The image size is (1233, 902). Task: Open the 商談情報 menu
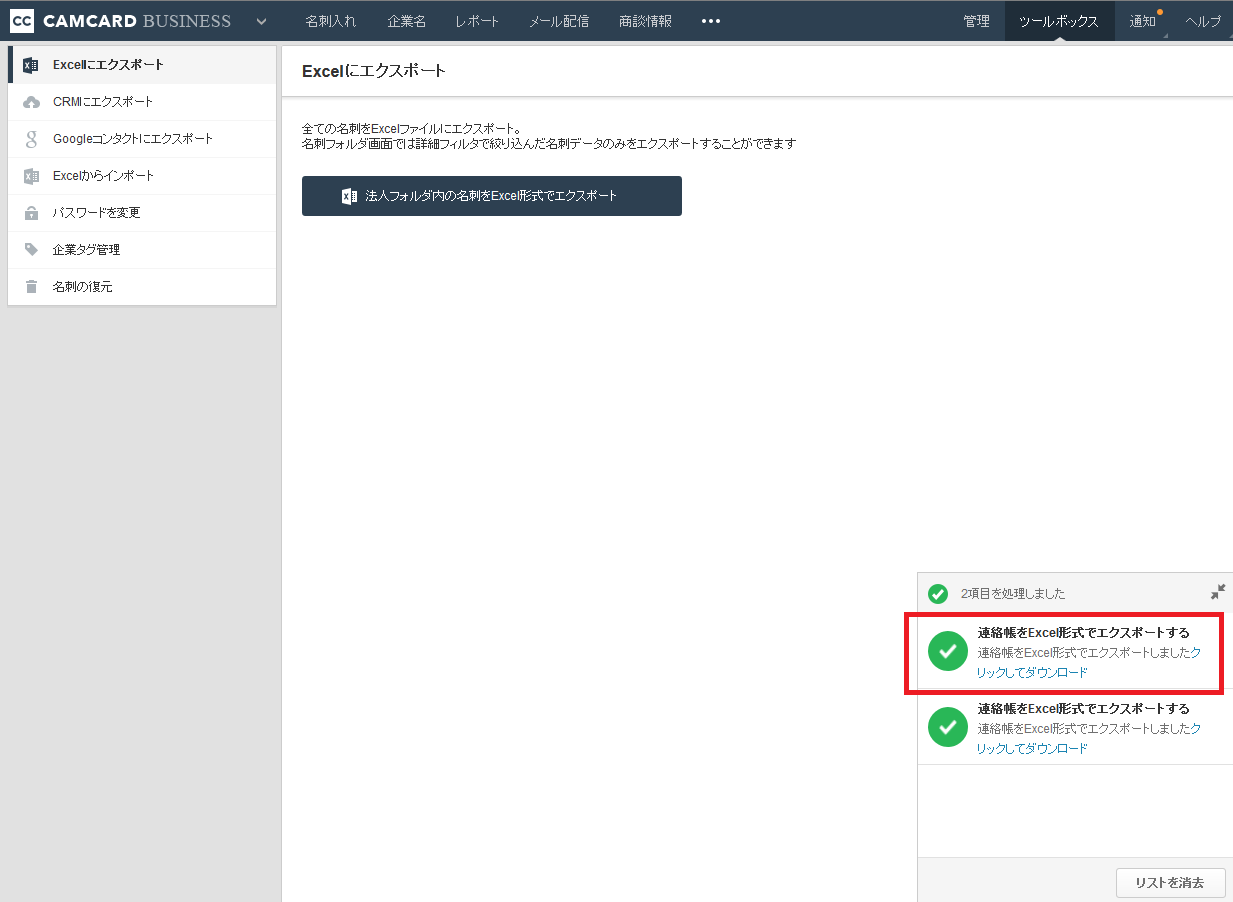coord(645,21)
